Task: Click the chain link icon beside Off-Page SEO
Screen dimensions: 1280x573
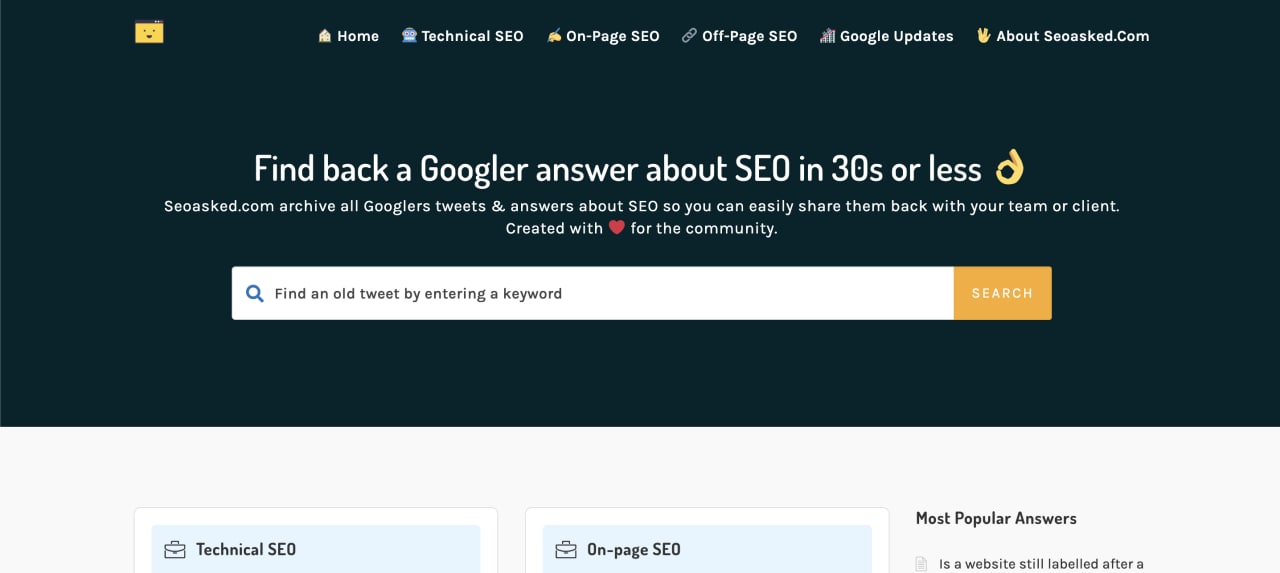Action: coord(689,35)
